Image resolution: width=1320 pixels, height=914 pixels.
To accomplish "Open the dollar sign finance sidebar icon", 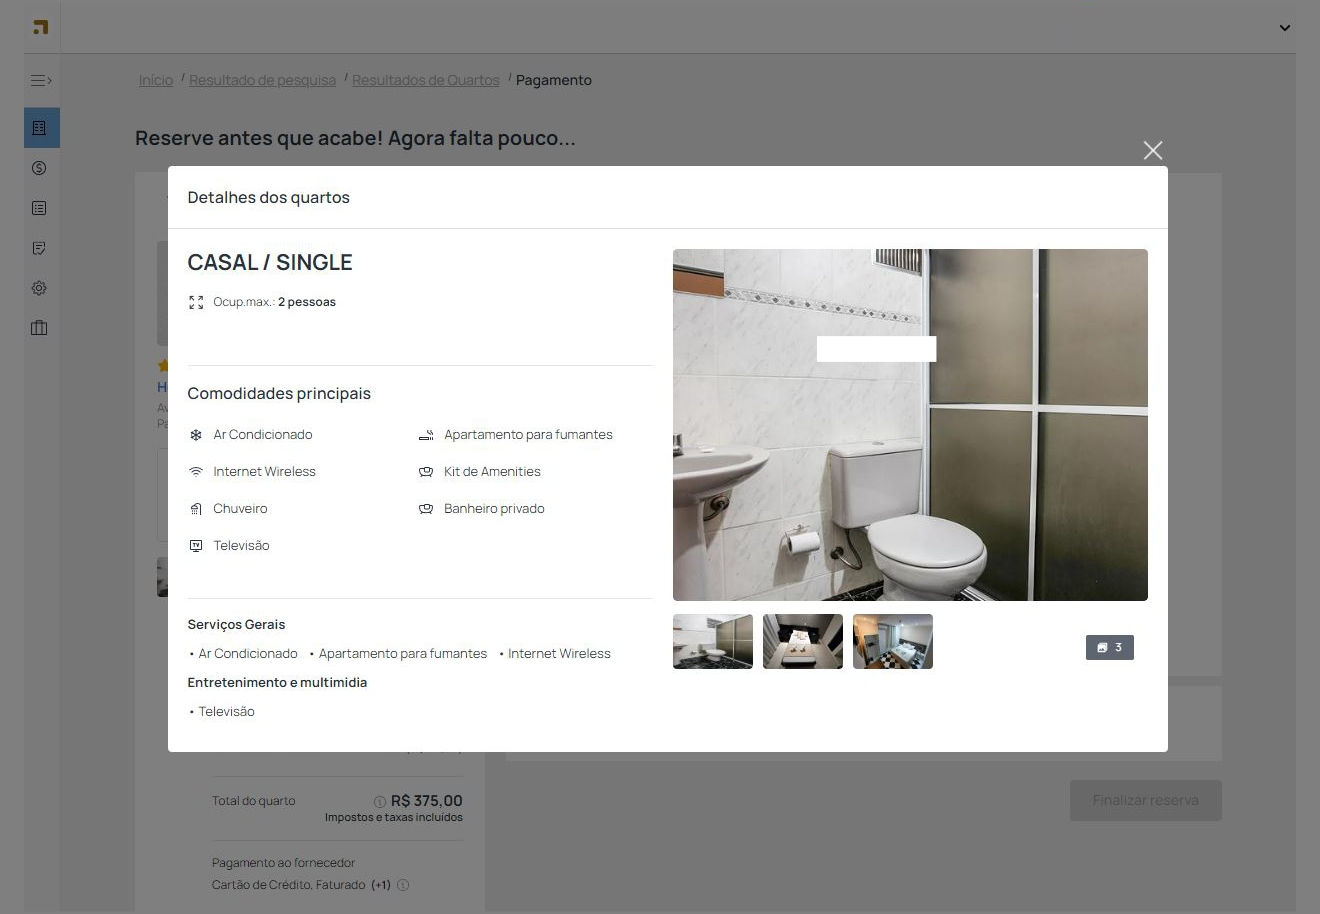I will click(x=40, y=168).
